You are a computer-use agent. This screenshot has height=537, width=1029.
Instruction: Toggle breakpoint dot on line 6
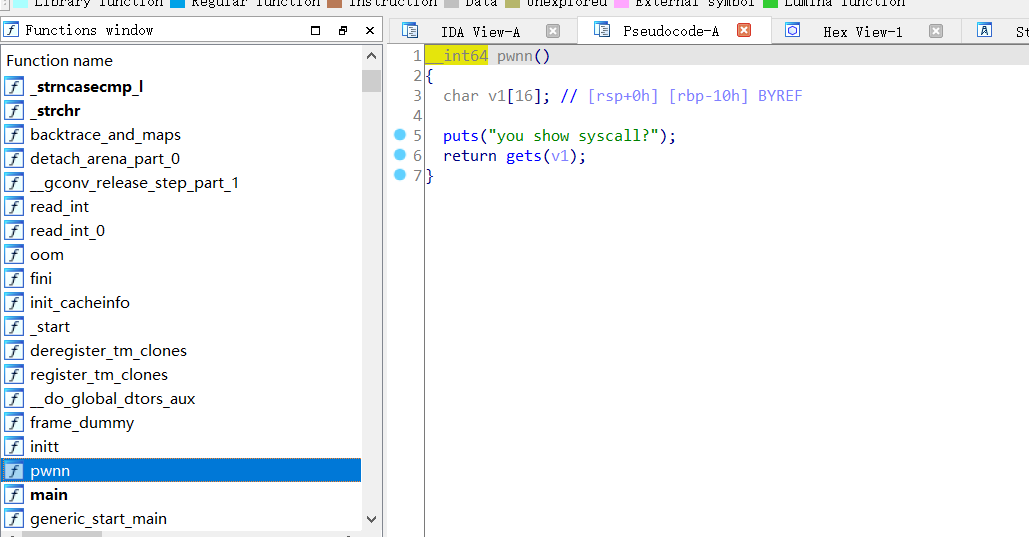400,154
